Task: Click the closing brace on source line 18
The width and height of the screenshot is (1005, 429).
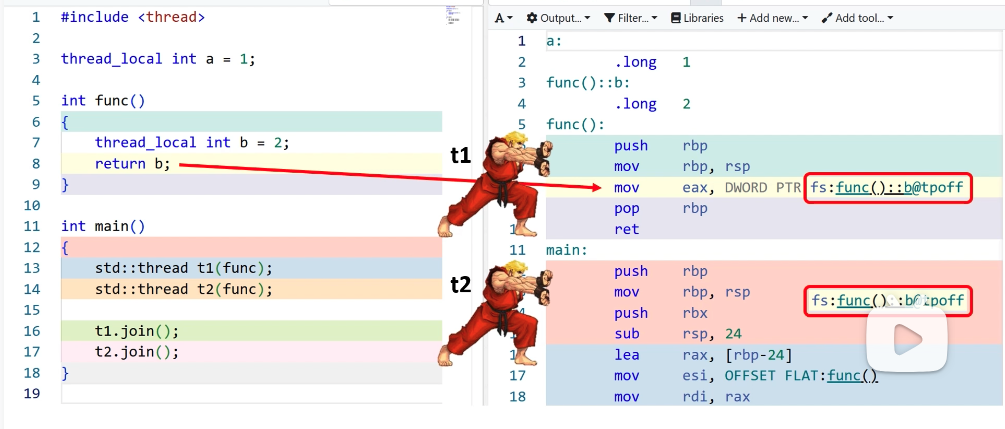Action: click(65, 373)
